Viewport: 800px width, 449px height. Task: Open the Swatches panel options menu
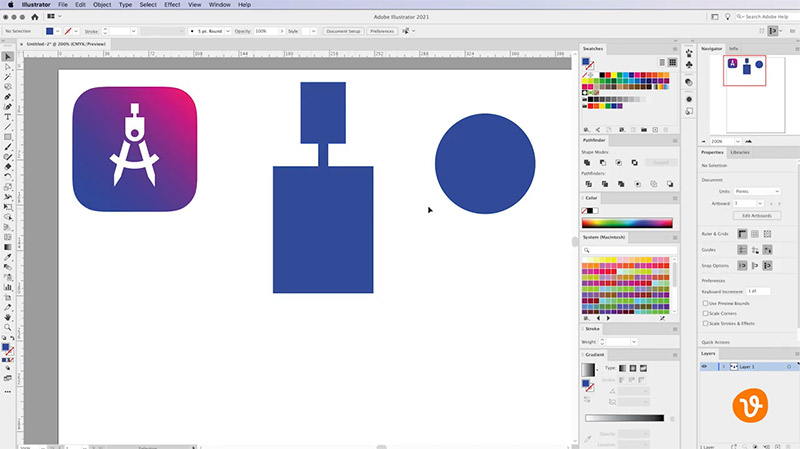click(x=674, y=49)
